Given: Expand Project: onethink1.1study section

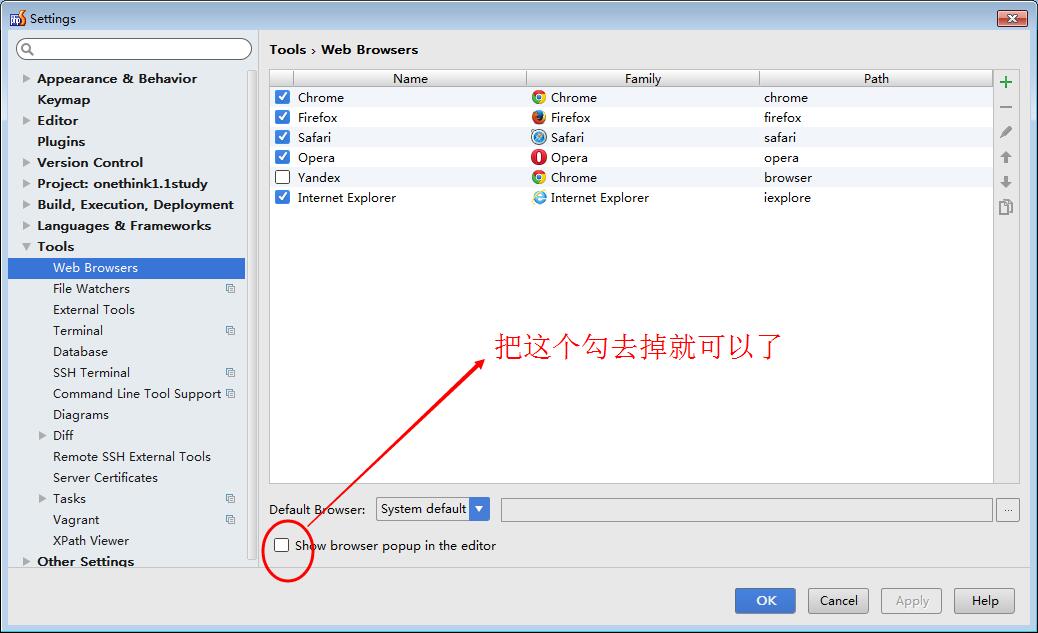Looking at the screenshot, I should pyautogui.click(x=26, y=183).
